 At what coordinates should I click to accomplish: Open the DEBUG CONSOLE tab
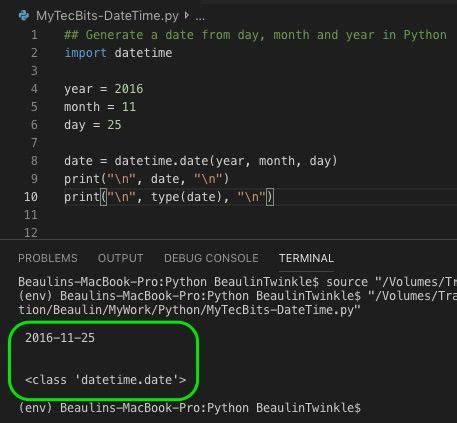click(x=211, y=258)
